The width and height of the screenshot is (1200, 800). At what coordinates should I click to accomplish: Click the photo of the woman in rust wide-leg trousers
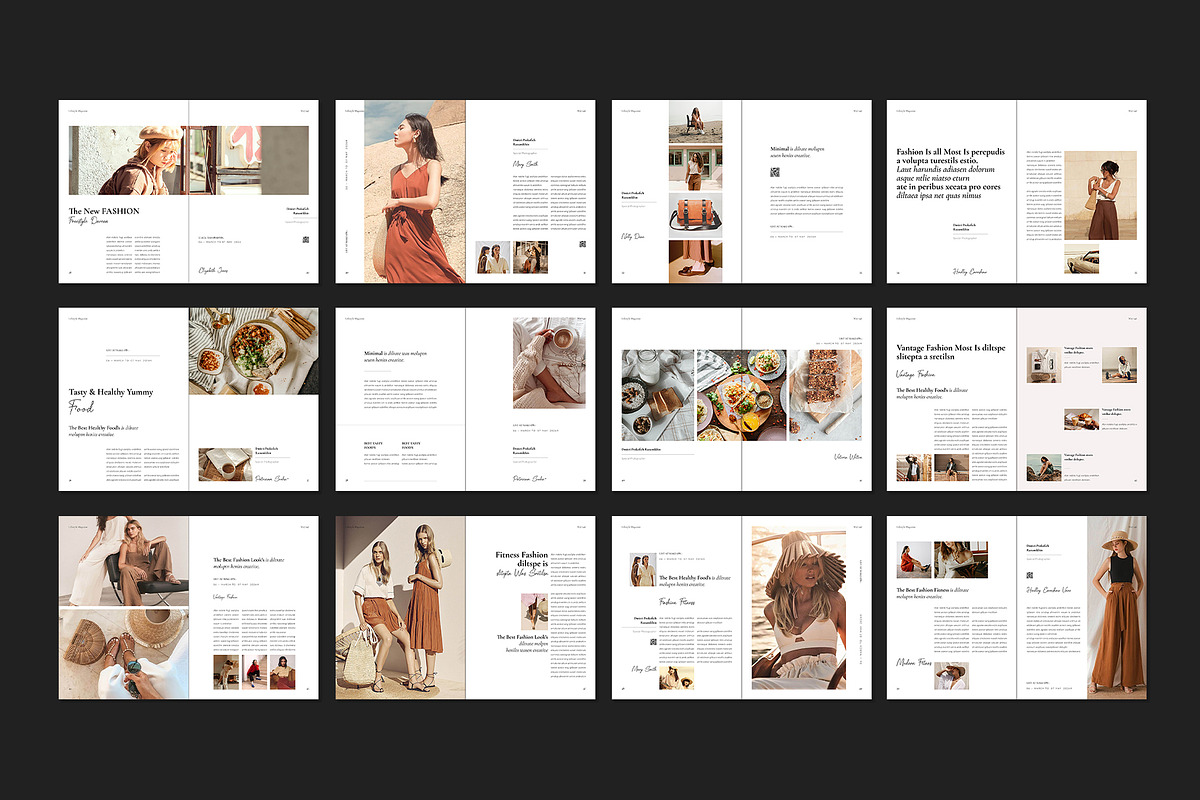[x=1117, y=608]
